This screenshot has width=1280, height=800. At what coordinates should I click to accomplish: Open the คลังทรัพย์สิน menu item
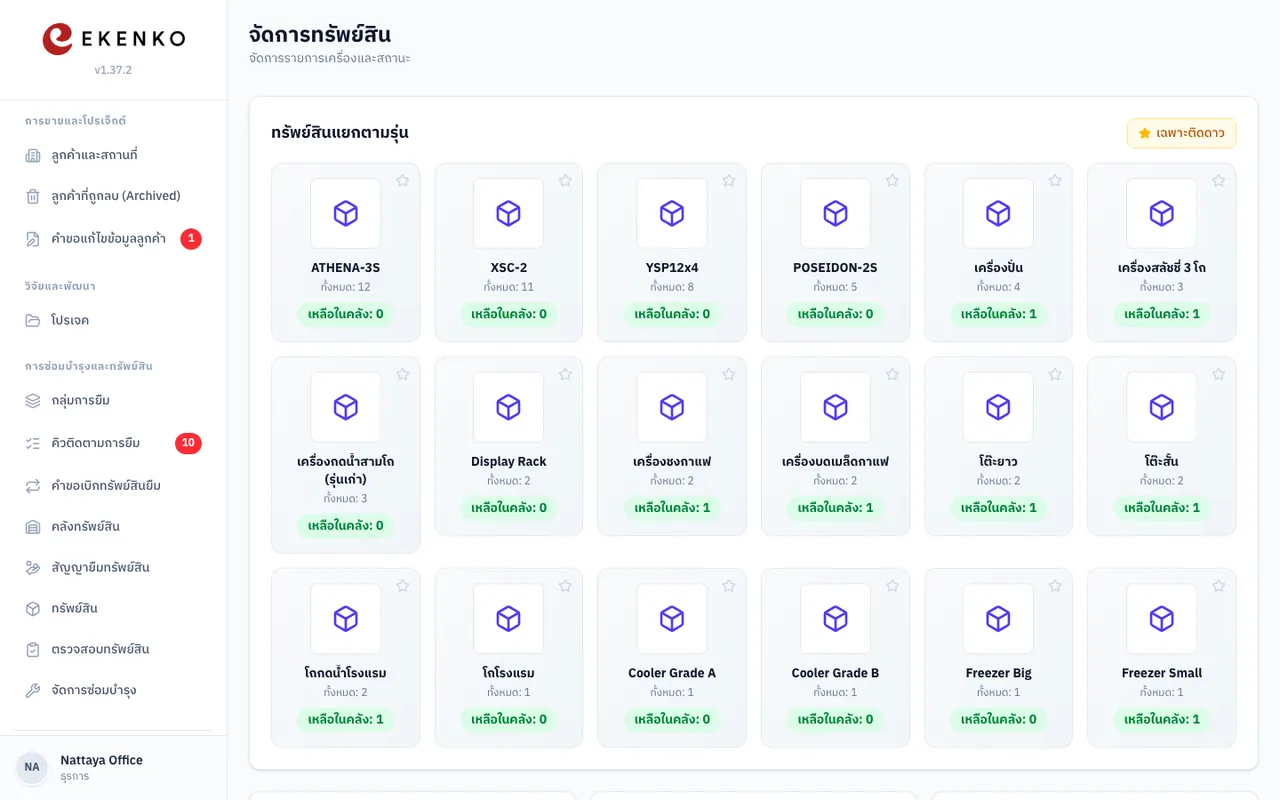pos(114,526)
